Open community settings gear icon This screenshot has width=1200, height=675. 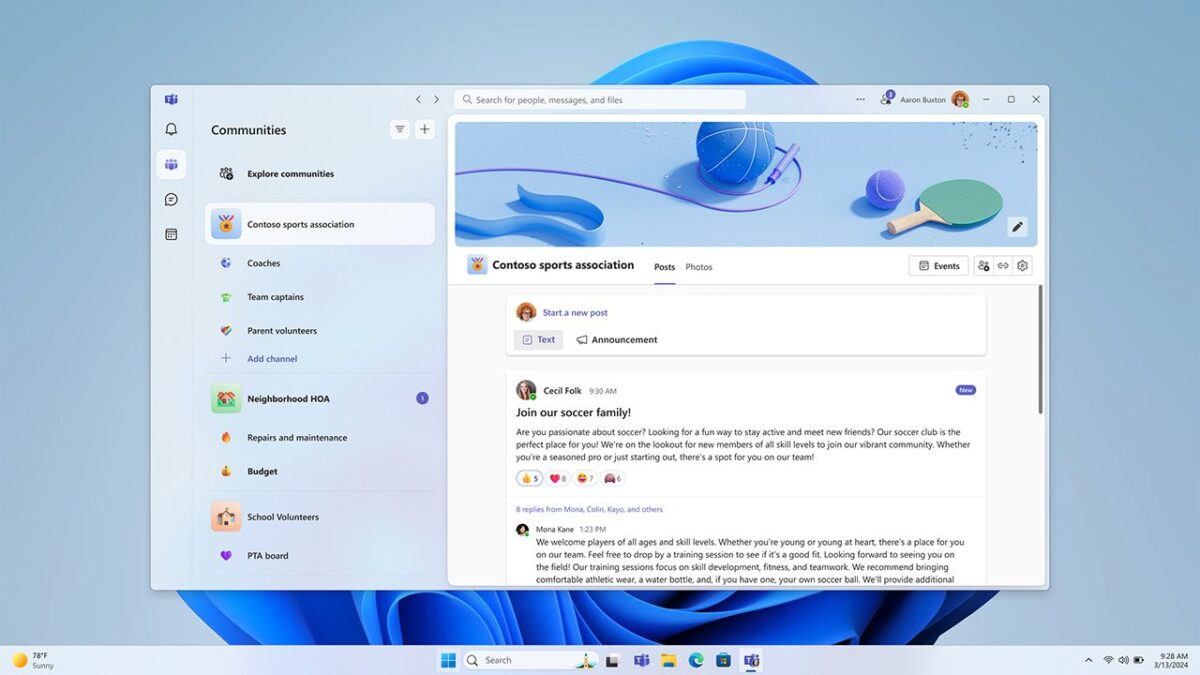pos(1022,266)
